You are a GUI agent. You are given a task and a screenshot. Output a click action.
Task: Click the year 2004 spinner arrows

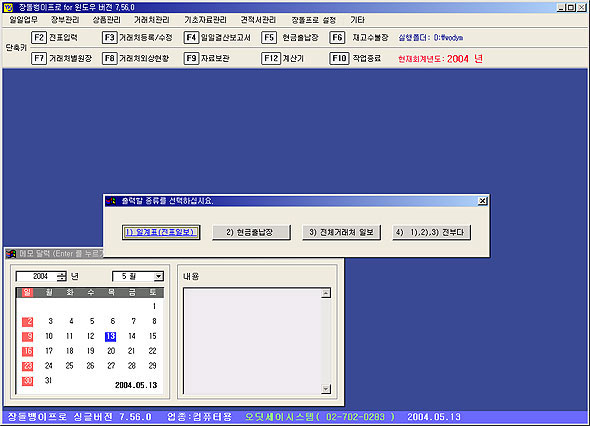pos(62,277)
